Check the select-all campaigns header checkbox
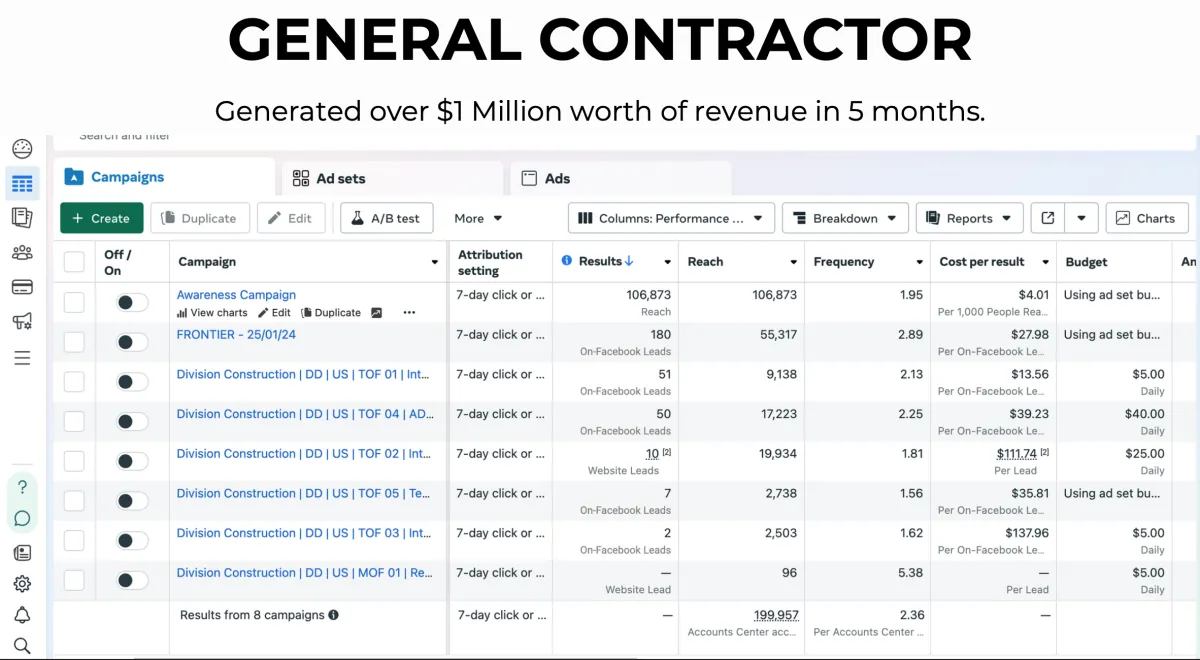 click(74, 262)
